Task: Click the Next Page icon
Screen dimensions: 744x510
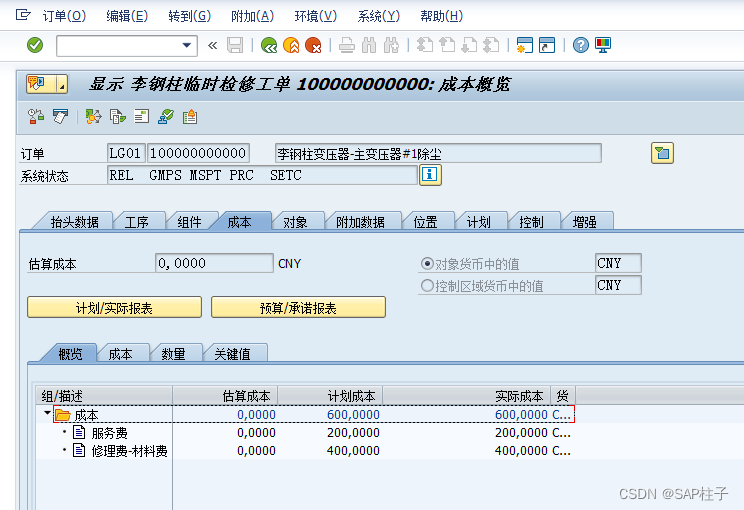Action: tap(469, 46)
